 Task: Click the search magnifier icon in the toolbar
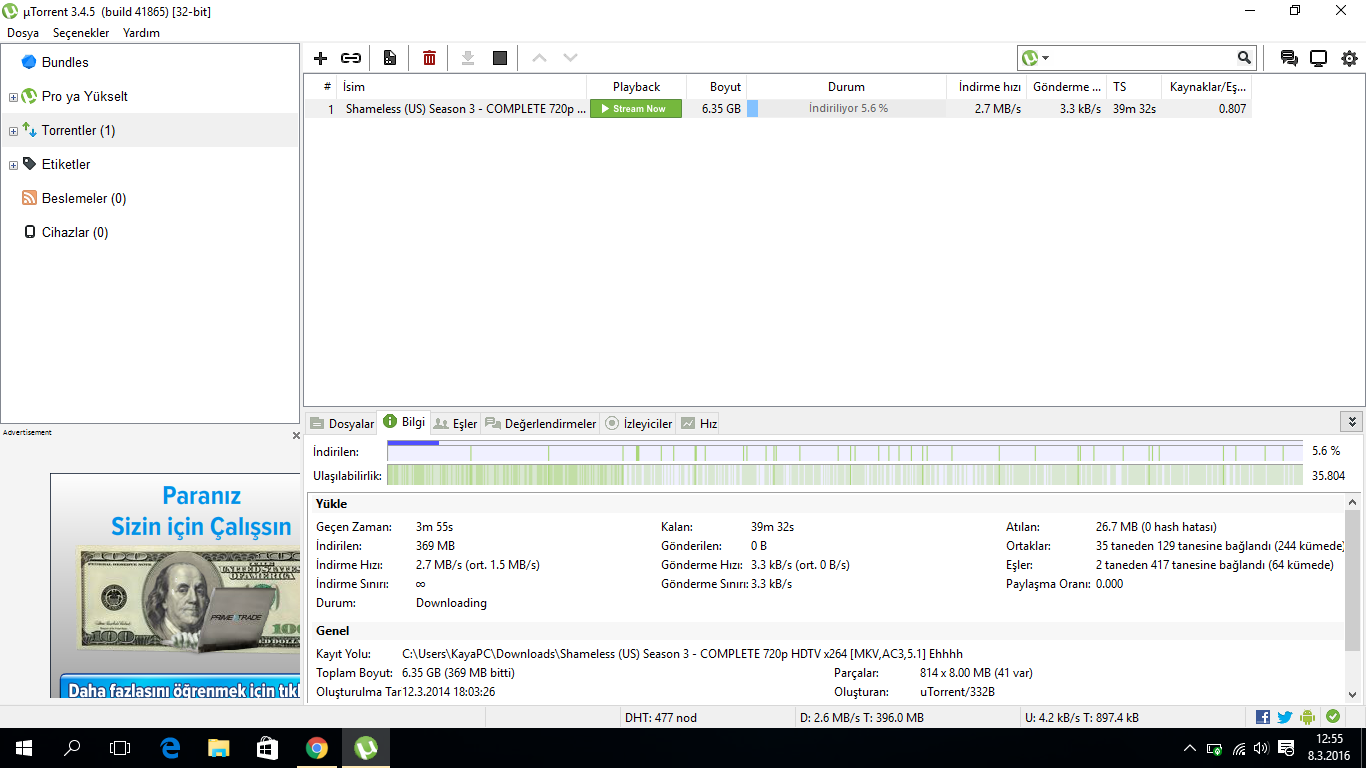point(1244,58)
